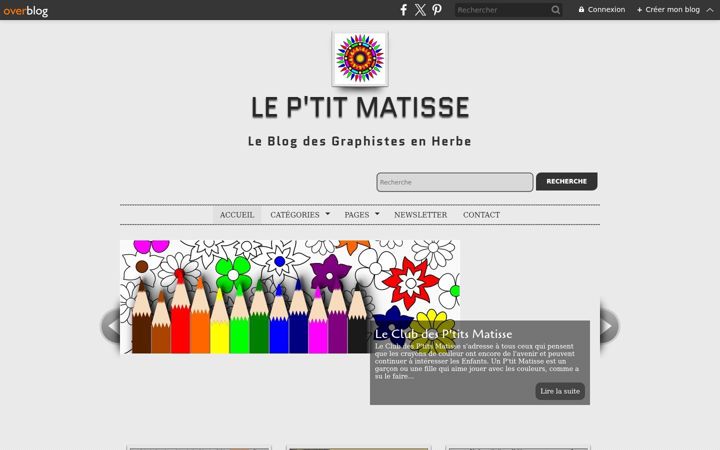This screenshot has height=450, width=720.
Task: Select the ACCUEIL menu item
Action: pos(237,215)
